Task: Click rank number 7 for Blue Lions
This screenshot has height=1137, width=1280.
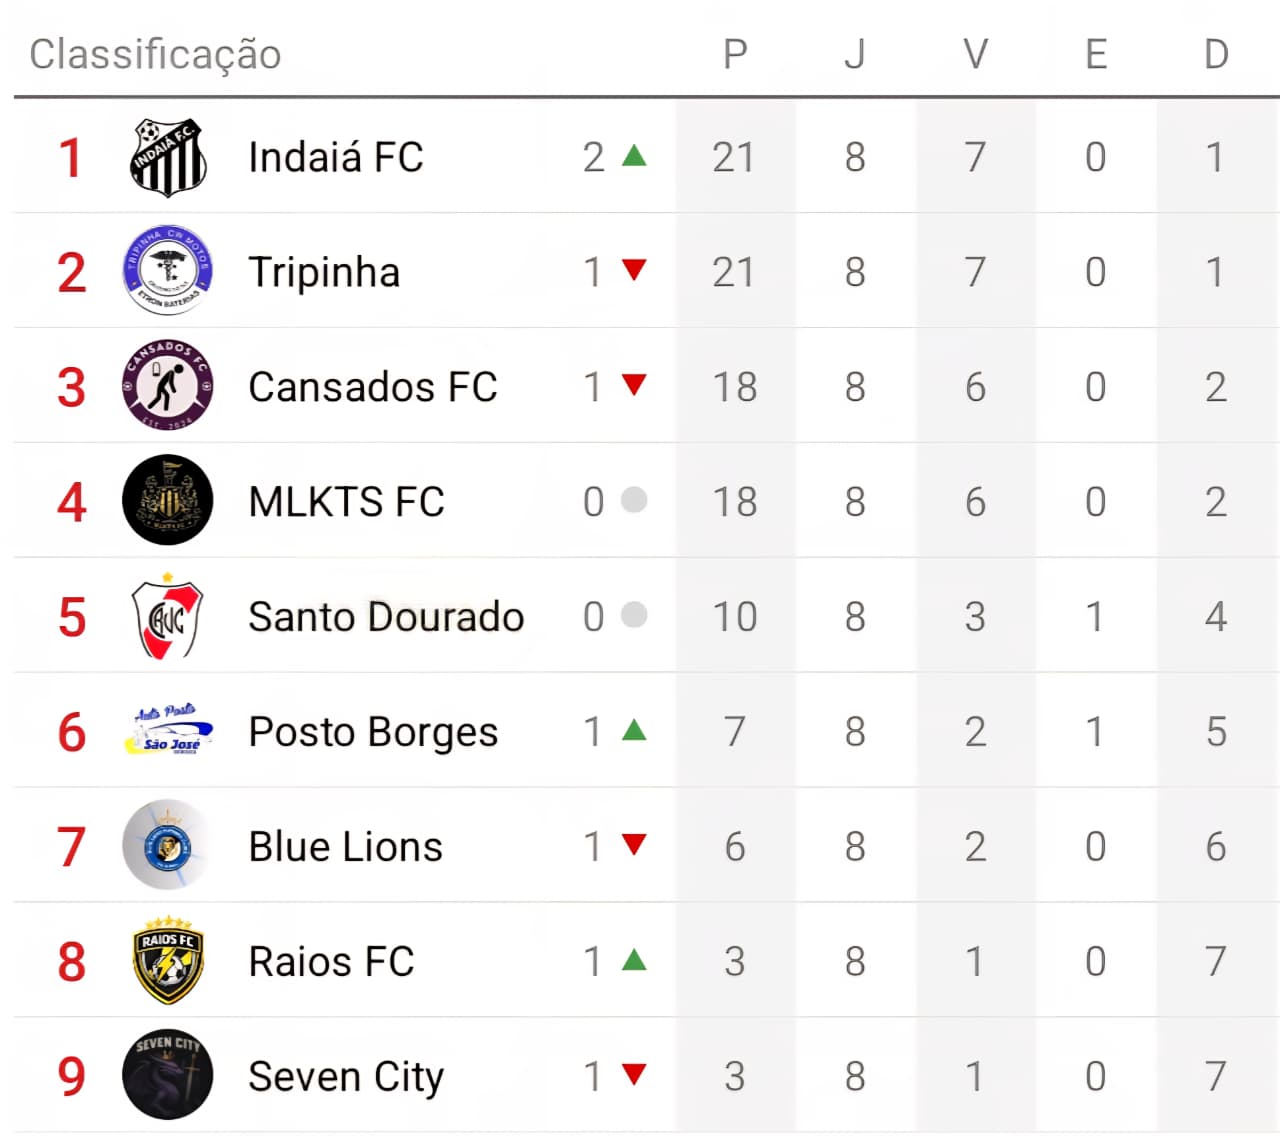Action: 71,847
